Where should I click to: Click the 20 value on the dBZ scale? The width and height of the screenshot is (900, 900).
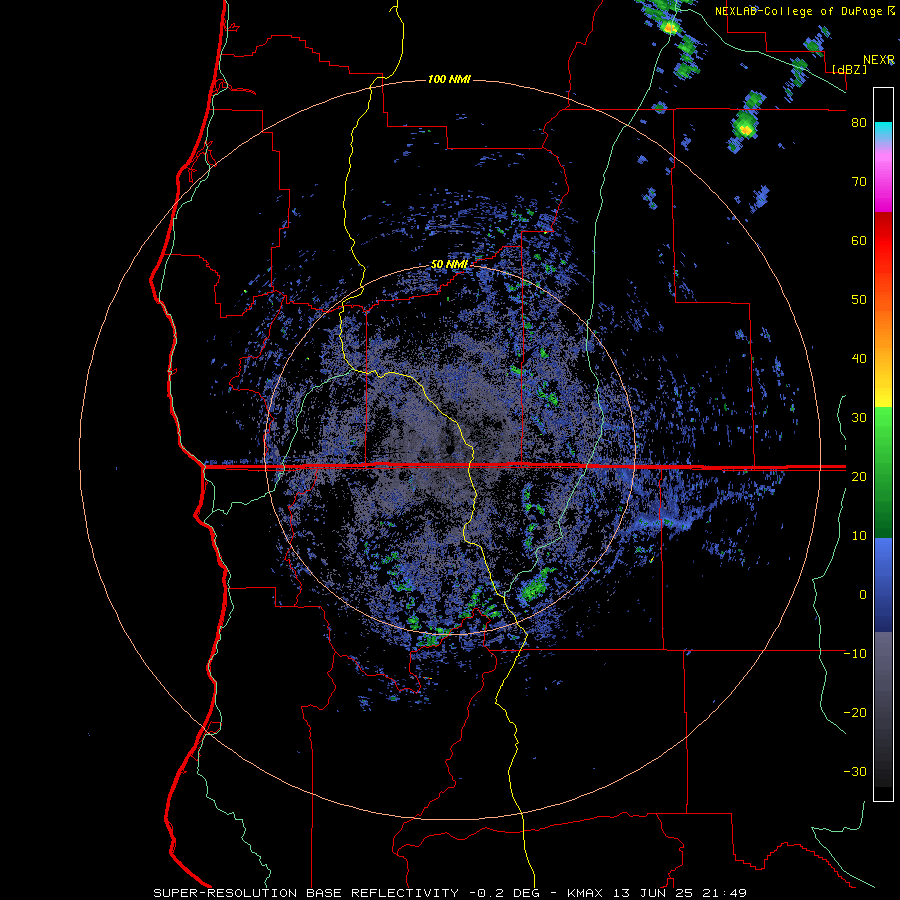[x=859, y=477]
